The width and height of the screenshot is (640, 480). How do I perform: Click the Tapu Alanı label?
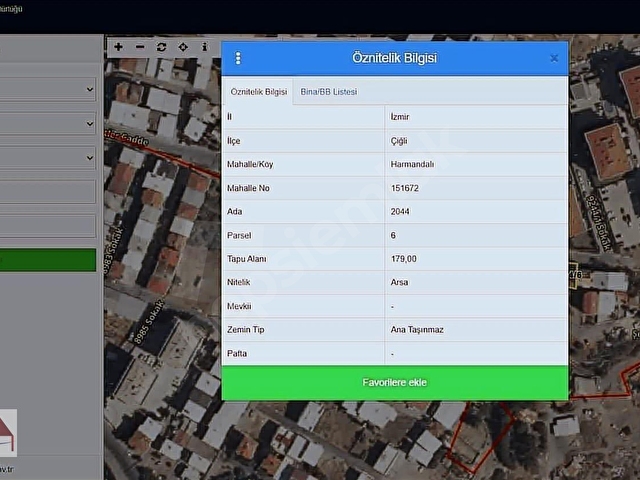click(x=247, y=259)
